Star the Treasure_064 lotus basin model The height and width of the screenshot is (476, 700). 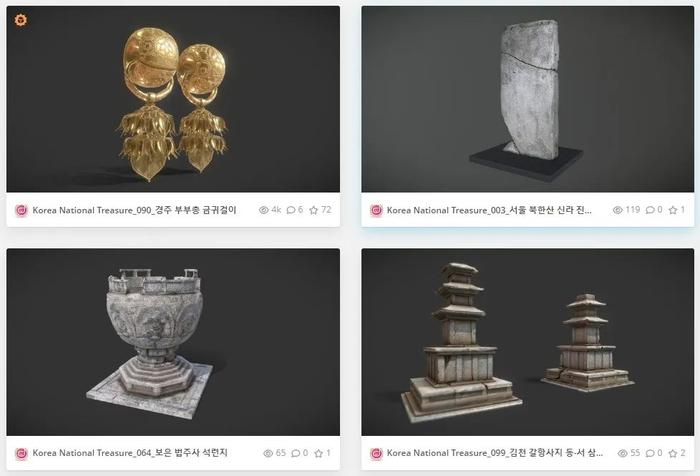(x=318, y=453)
